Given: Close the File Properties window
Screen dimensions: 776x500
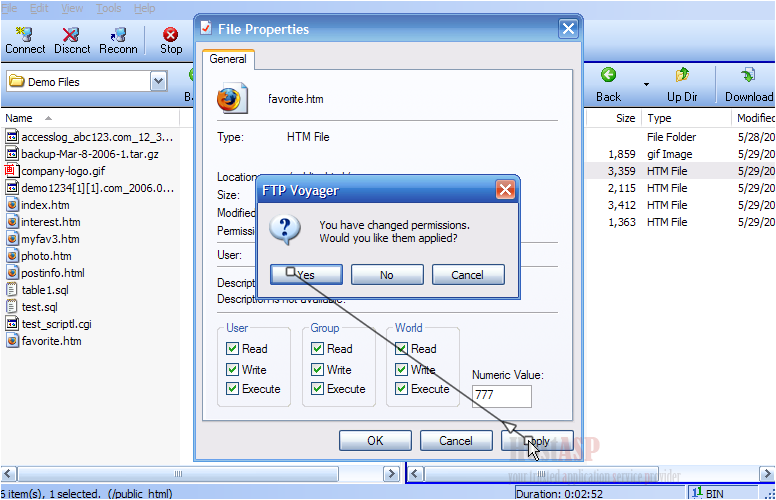Looking at the screenshot, I should pyautogui.click(x=568, y=29).
